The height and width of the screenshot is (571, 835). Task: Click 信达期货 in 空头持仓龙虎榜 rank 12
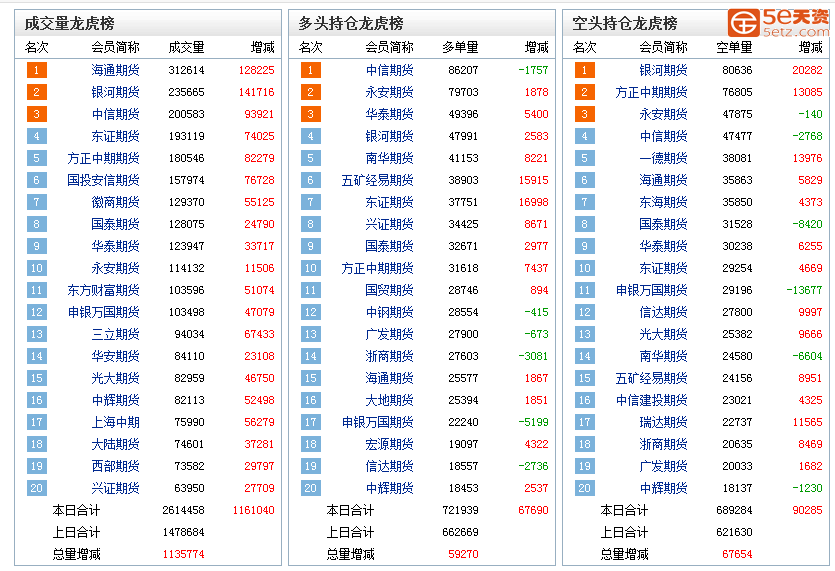tap(663, 312)
